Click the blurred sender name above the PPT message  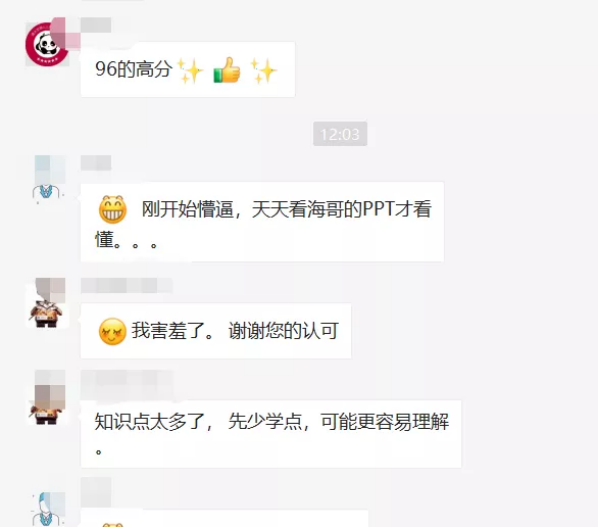[x=96, y=163]
